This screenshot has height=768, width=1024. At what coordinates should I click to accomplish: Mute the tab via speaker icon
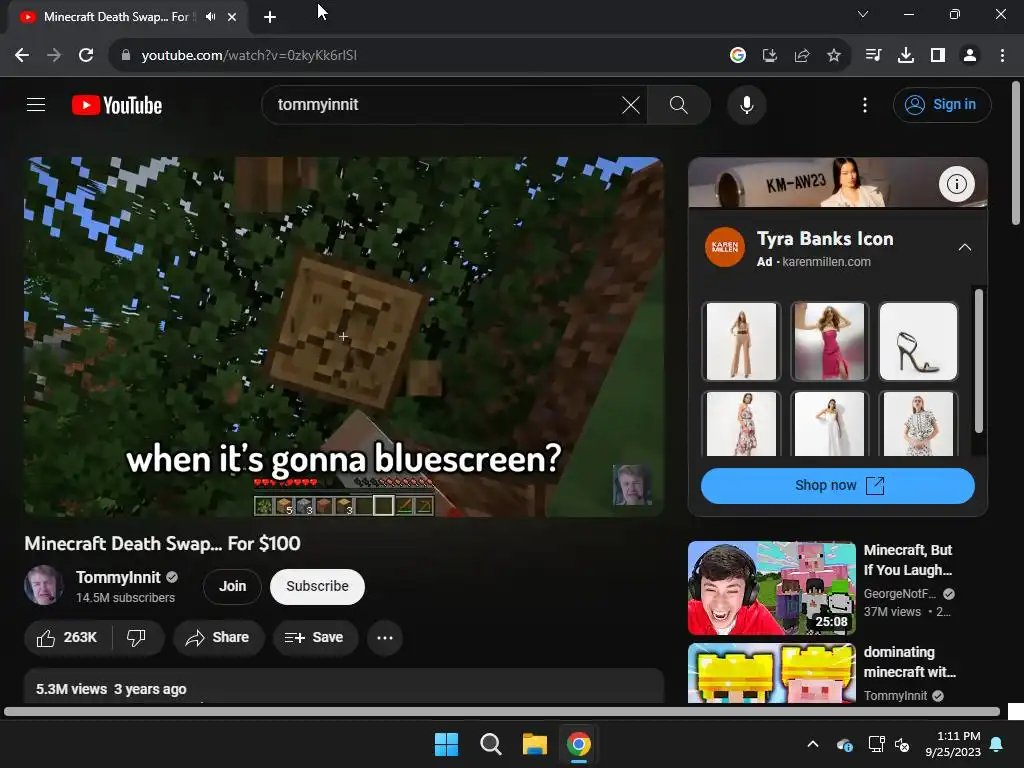tap(210, 16)
